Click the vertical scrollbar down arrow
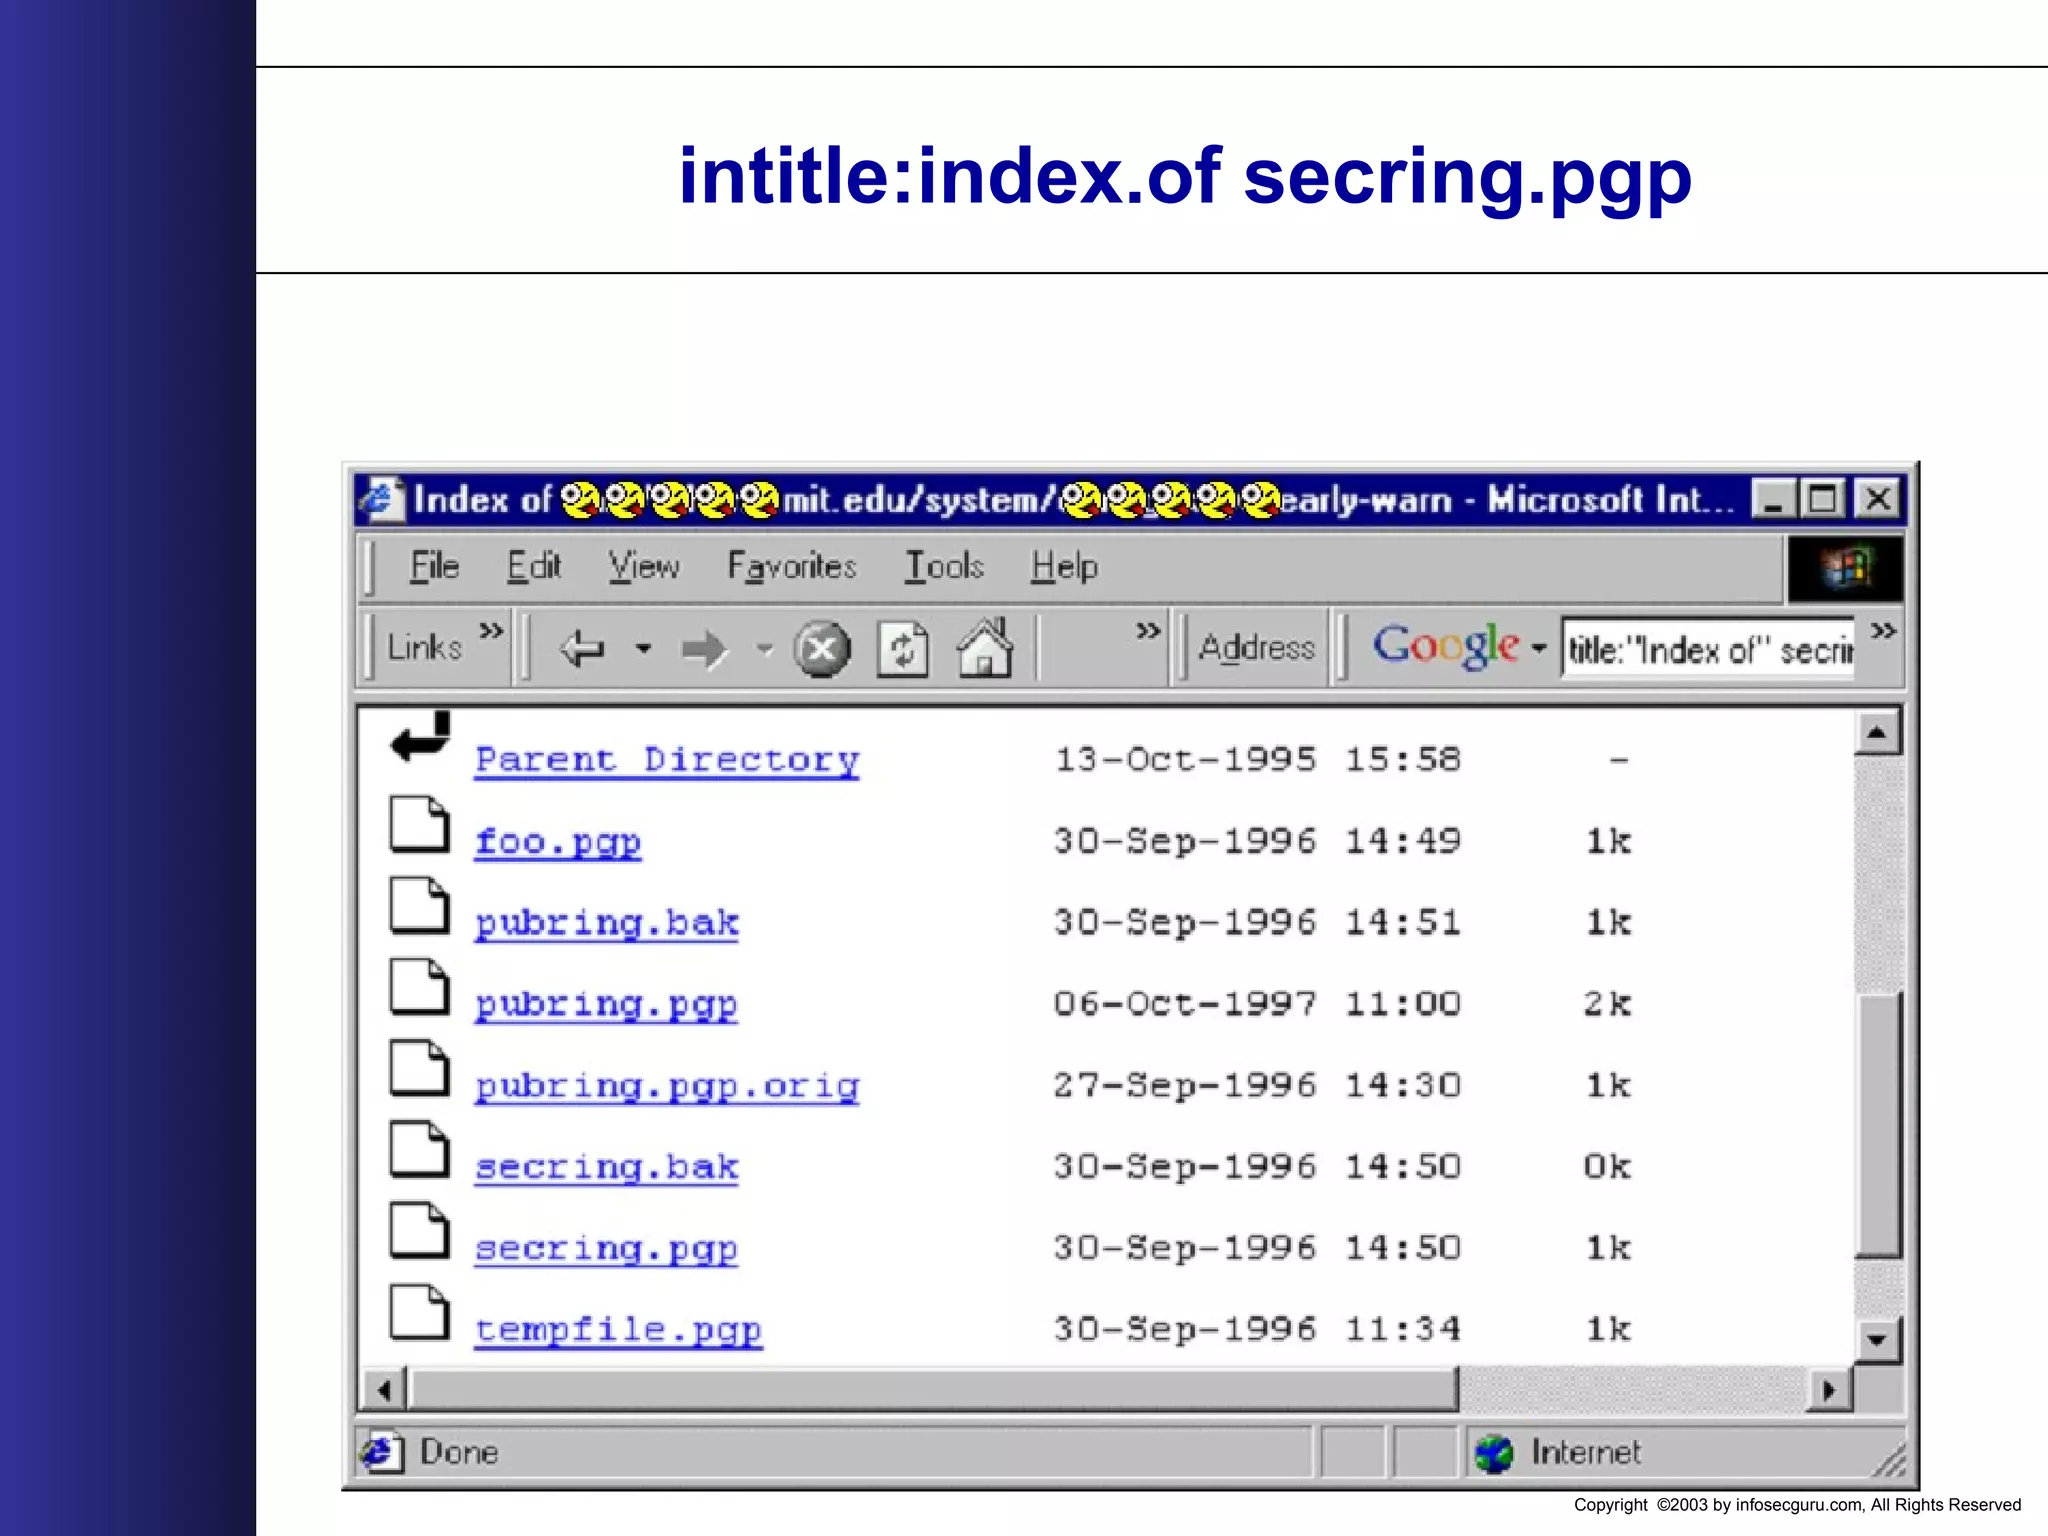 pyautogui.click(x=1877, y=1340)
